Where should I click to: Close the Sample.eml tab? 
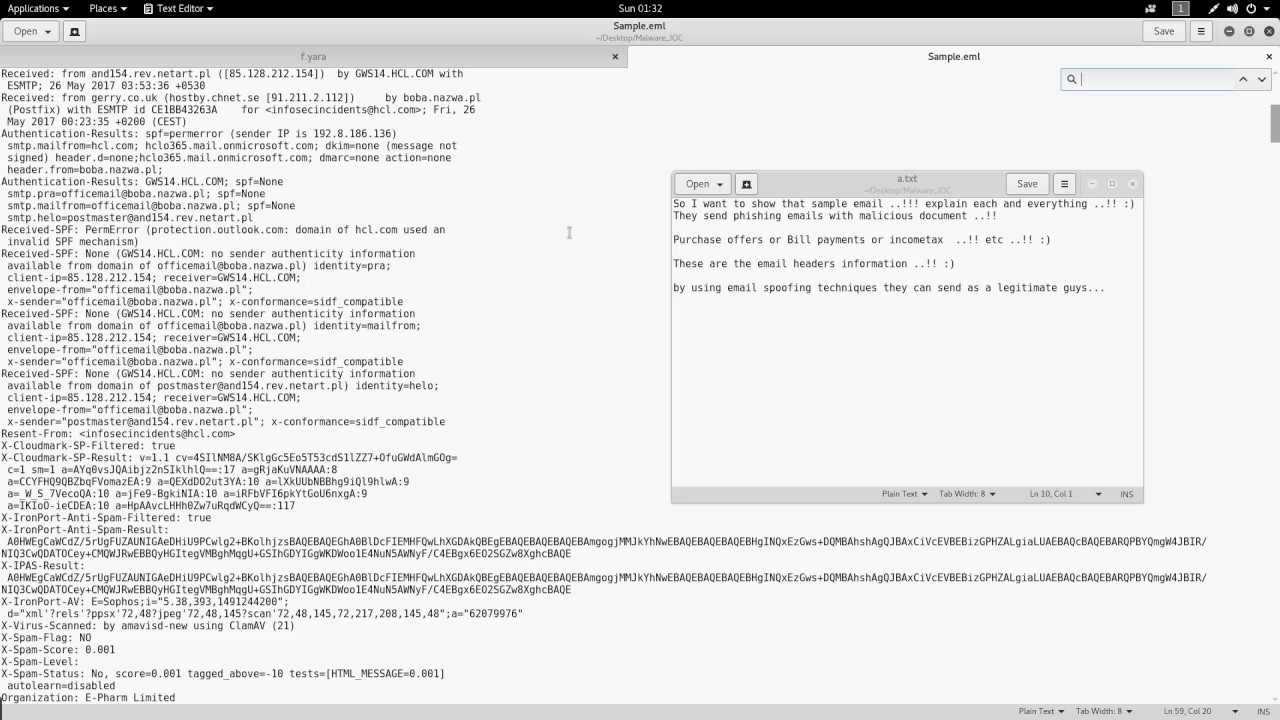click(x=1269, y=57)
